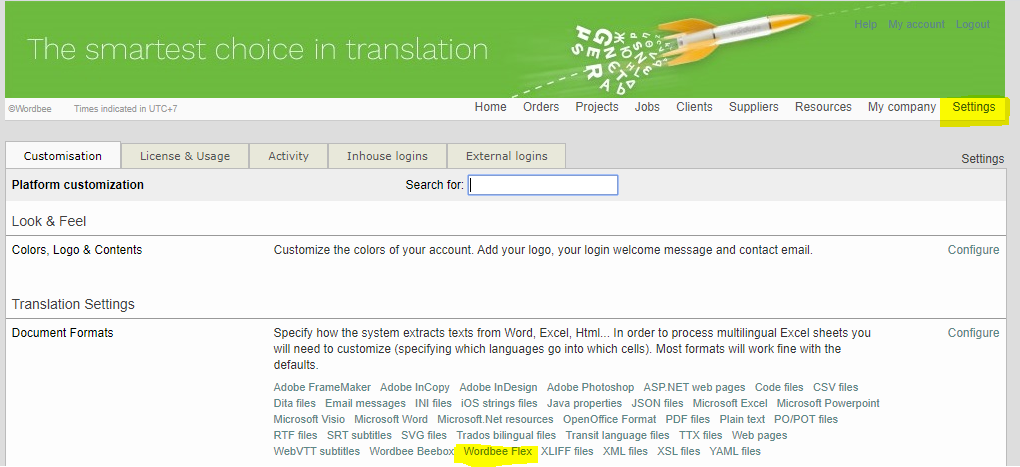This screenshot has height=467, width=1020.
Task: Click the Search for input field
Action: 543,185
